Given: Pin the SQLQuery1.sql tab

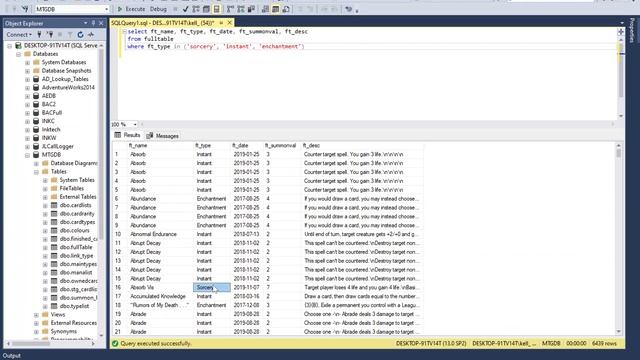Looking at the screenshot, I should (221, 23).
